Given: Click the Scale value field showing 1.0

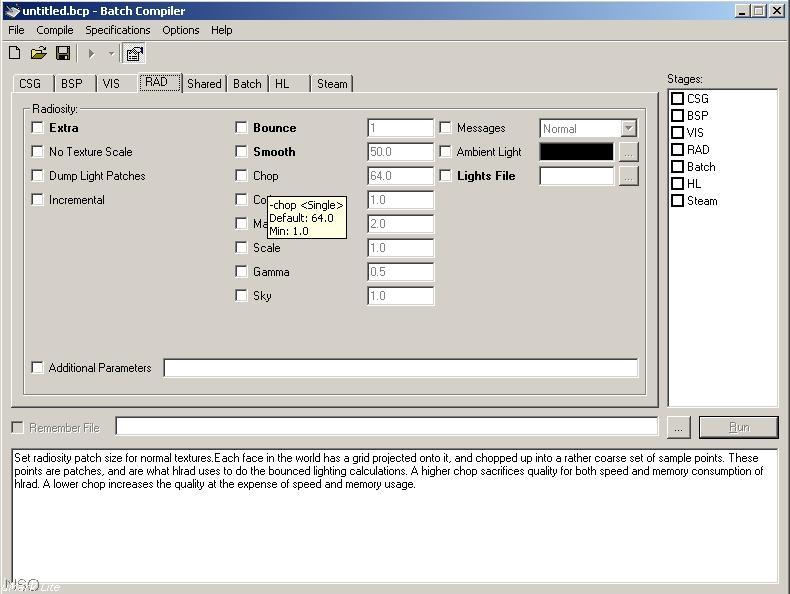Looking at the screenshot, I should (x=400, y=248).
